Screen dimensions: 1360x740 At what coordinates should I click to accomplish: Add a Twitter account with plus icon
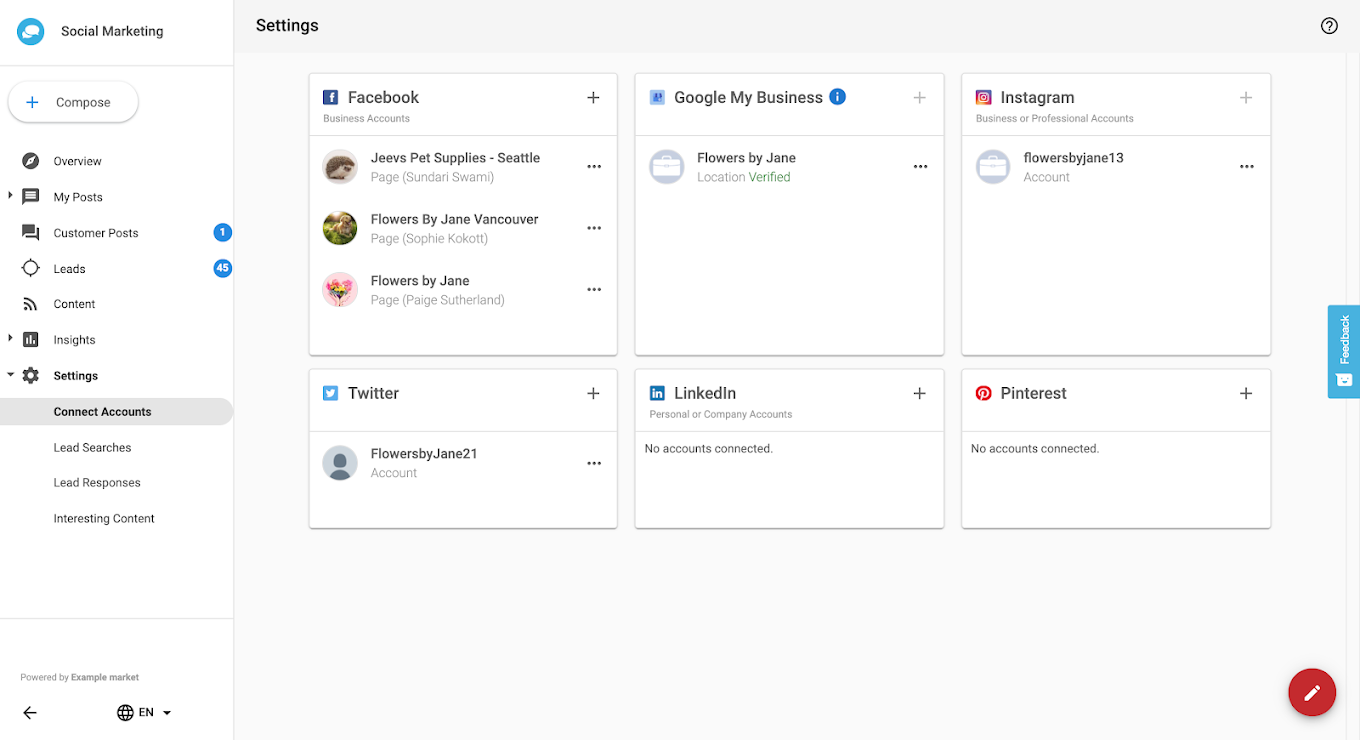click(x=593, y=394)
